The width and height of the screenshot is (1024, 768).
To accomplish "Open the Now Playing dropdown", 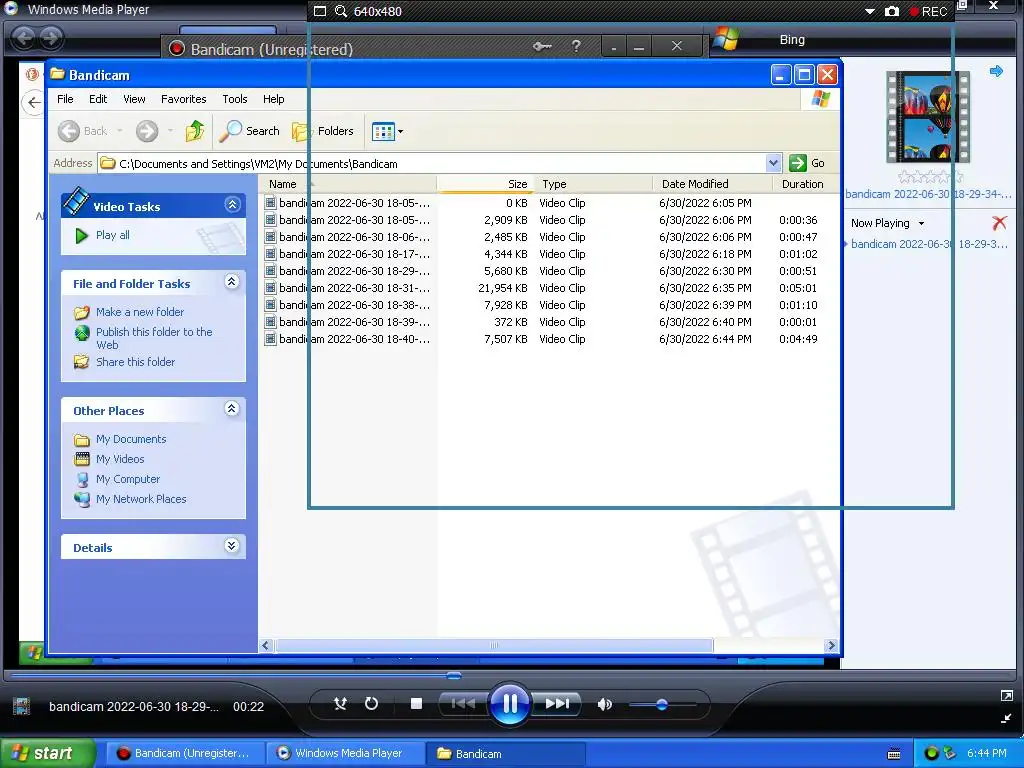I will (888, 223).
